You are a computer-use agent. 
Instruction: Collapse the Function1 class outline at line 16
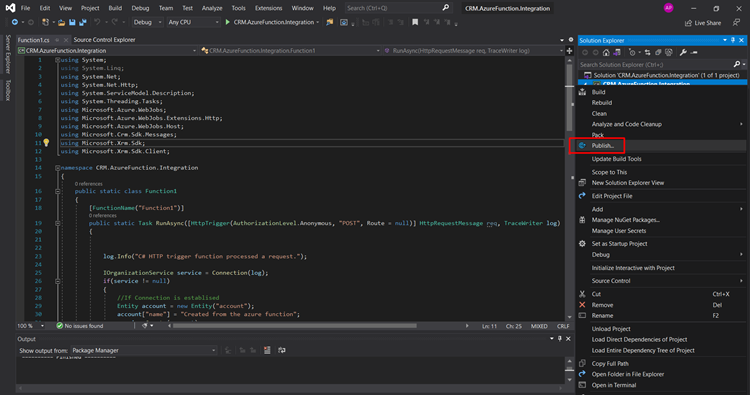(x=57, y=191)
